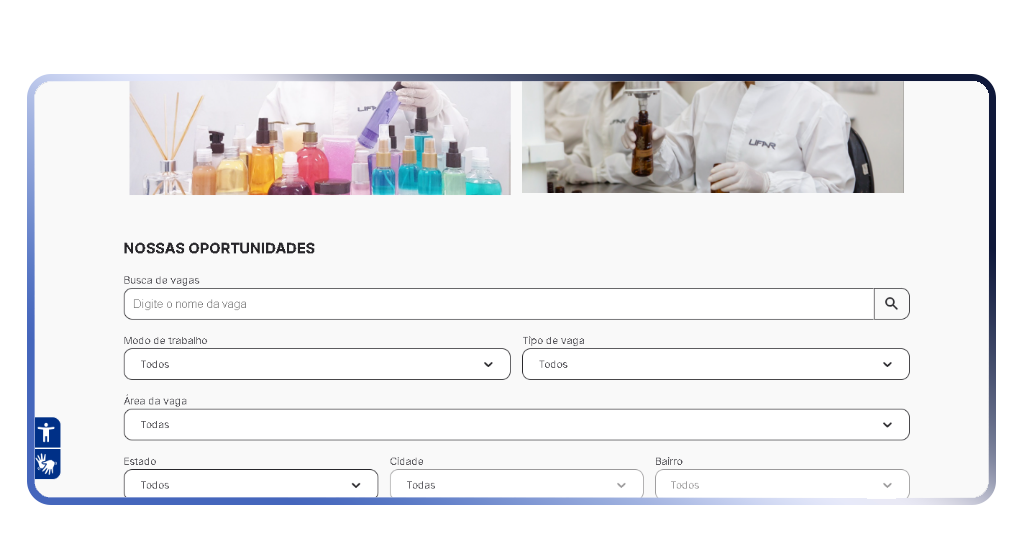Image resolution: width=1024 pixels, height=536 pixels.
Task: Focus the 'Digite o nome da vaga' field
Action: pos(498,304)
